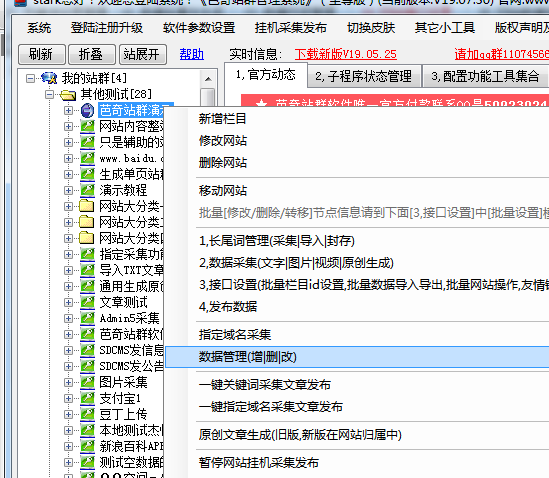Click the green site icon next to 本地测试杰
Viewport: 549px width, 478px height.
pos(87,430)
